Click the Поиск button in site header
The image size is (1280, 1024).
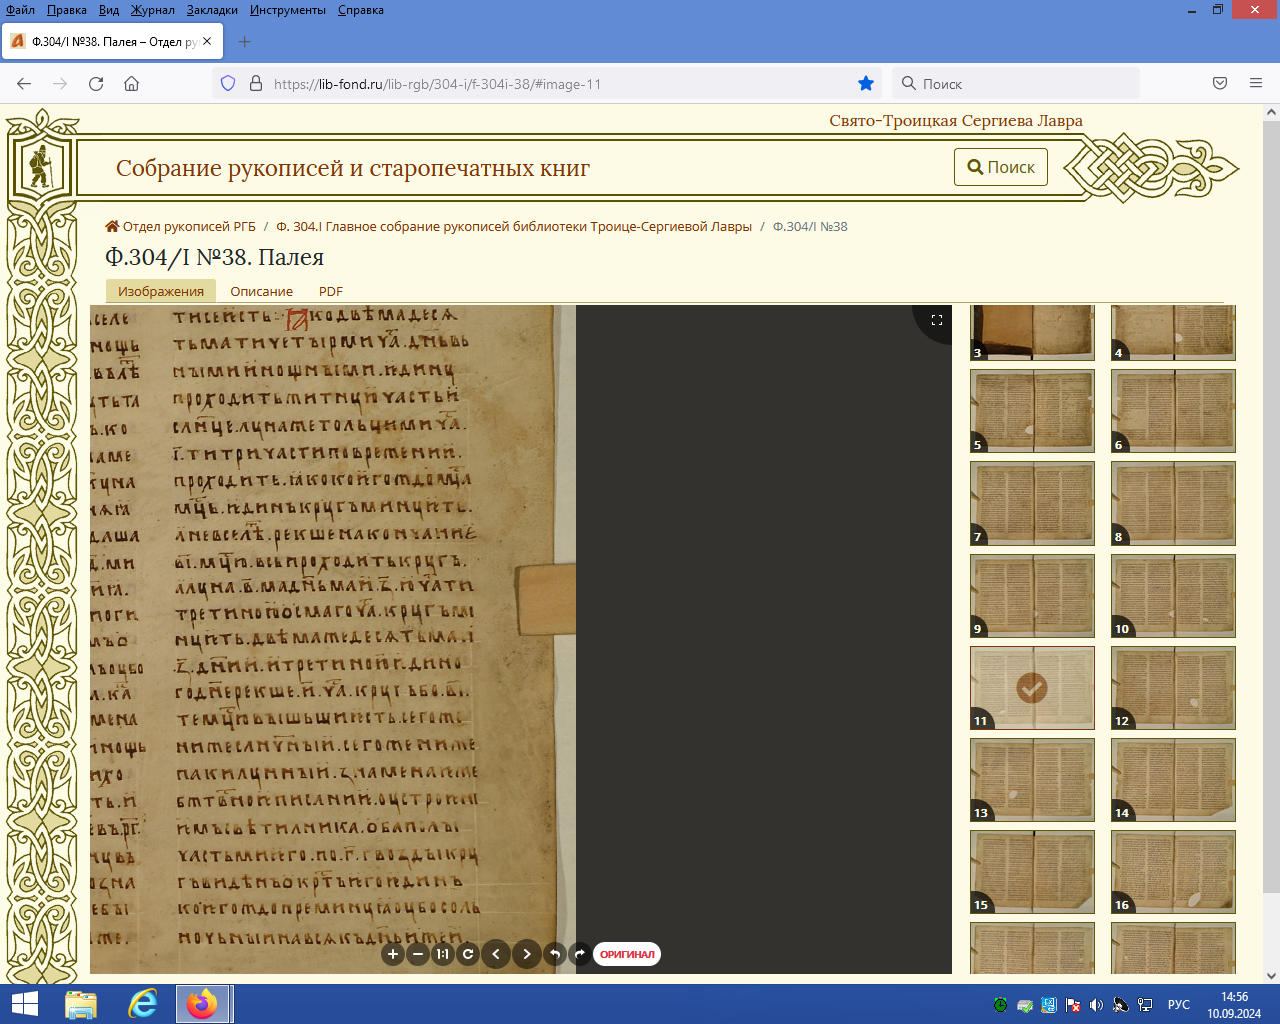(1001, 167)
